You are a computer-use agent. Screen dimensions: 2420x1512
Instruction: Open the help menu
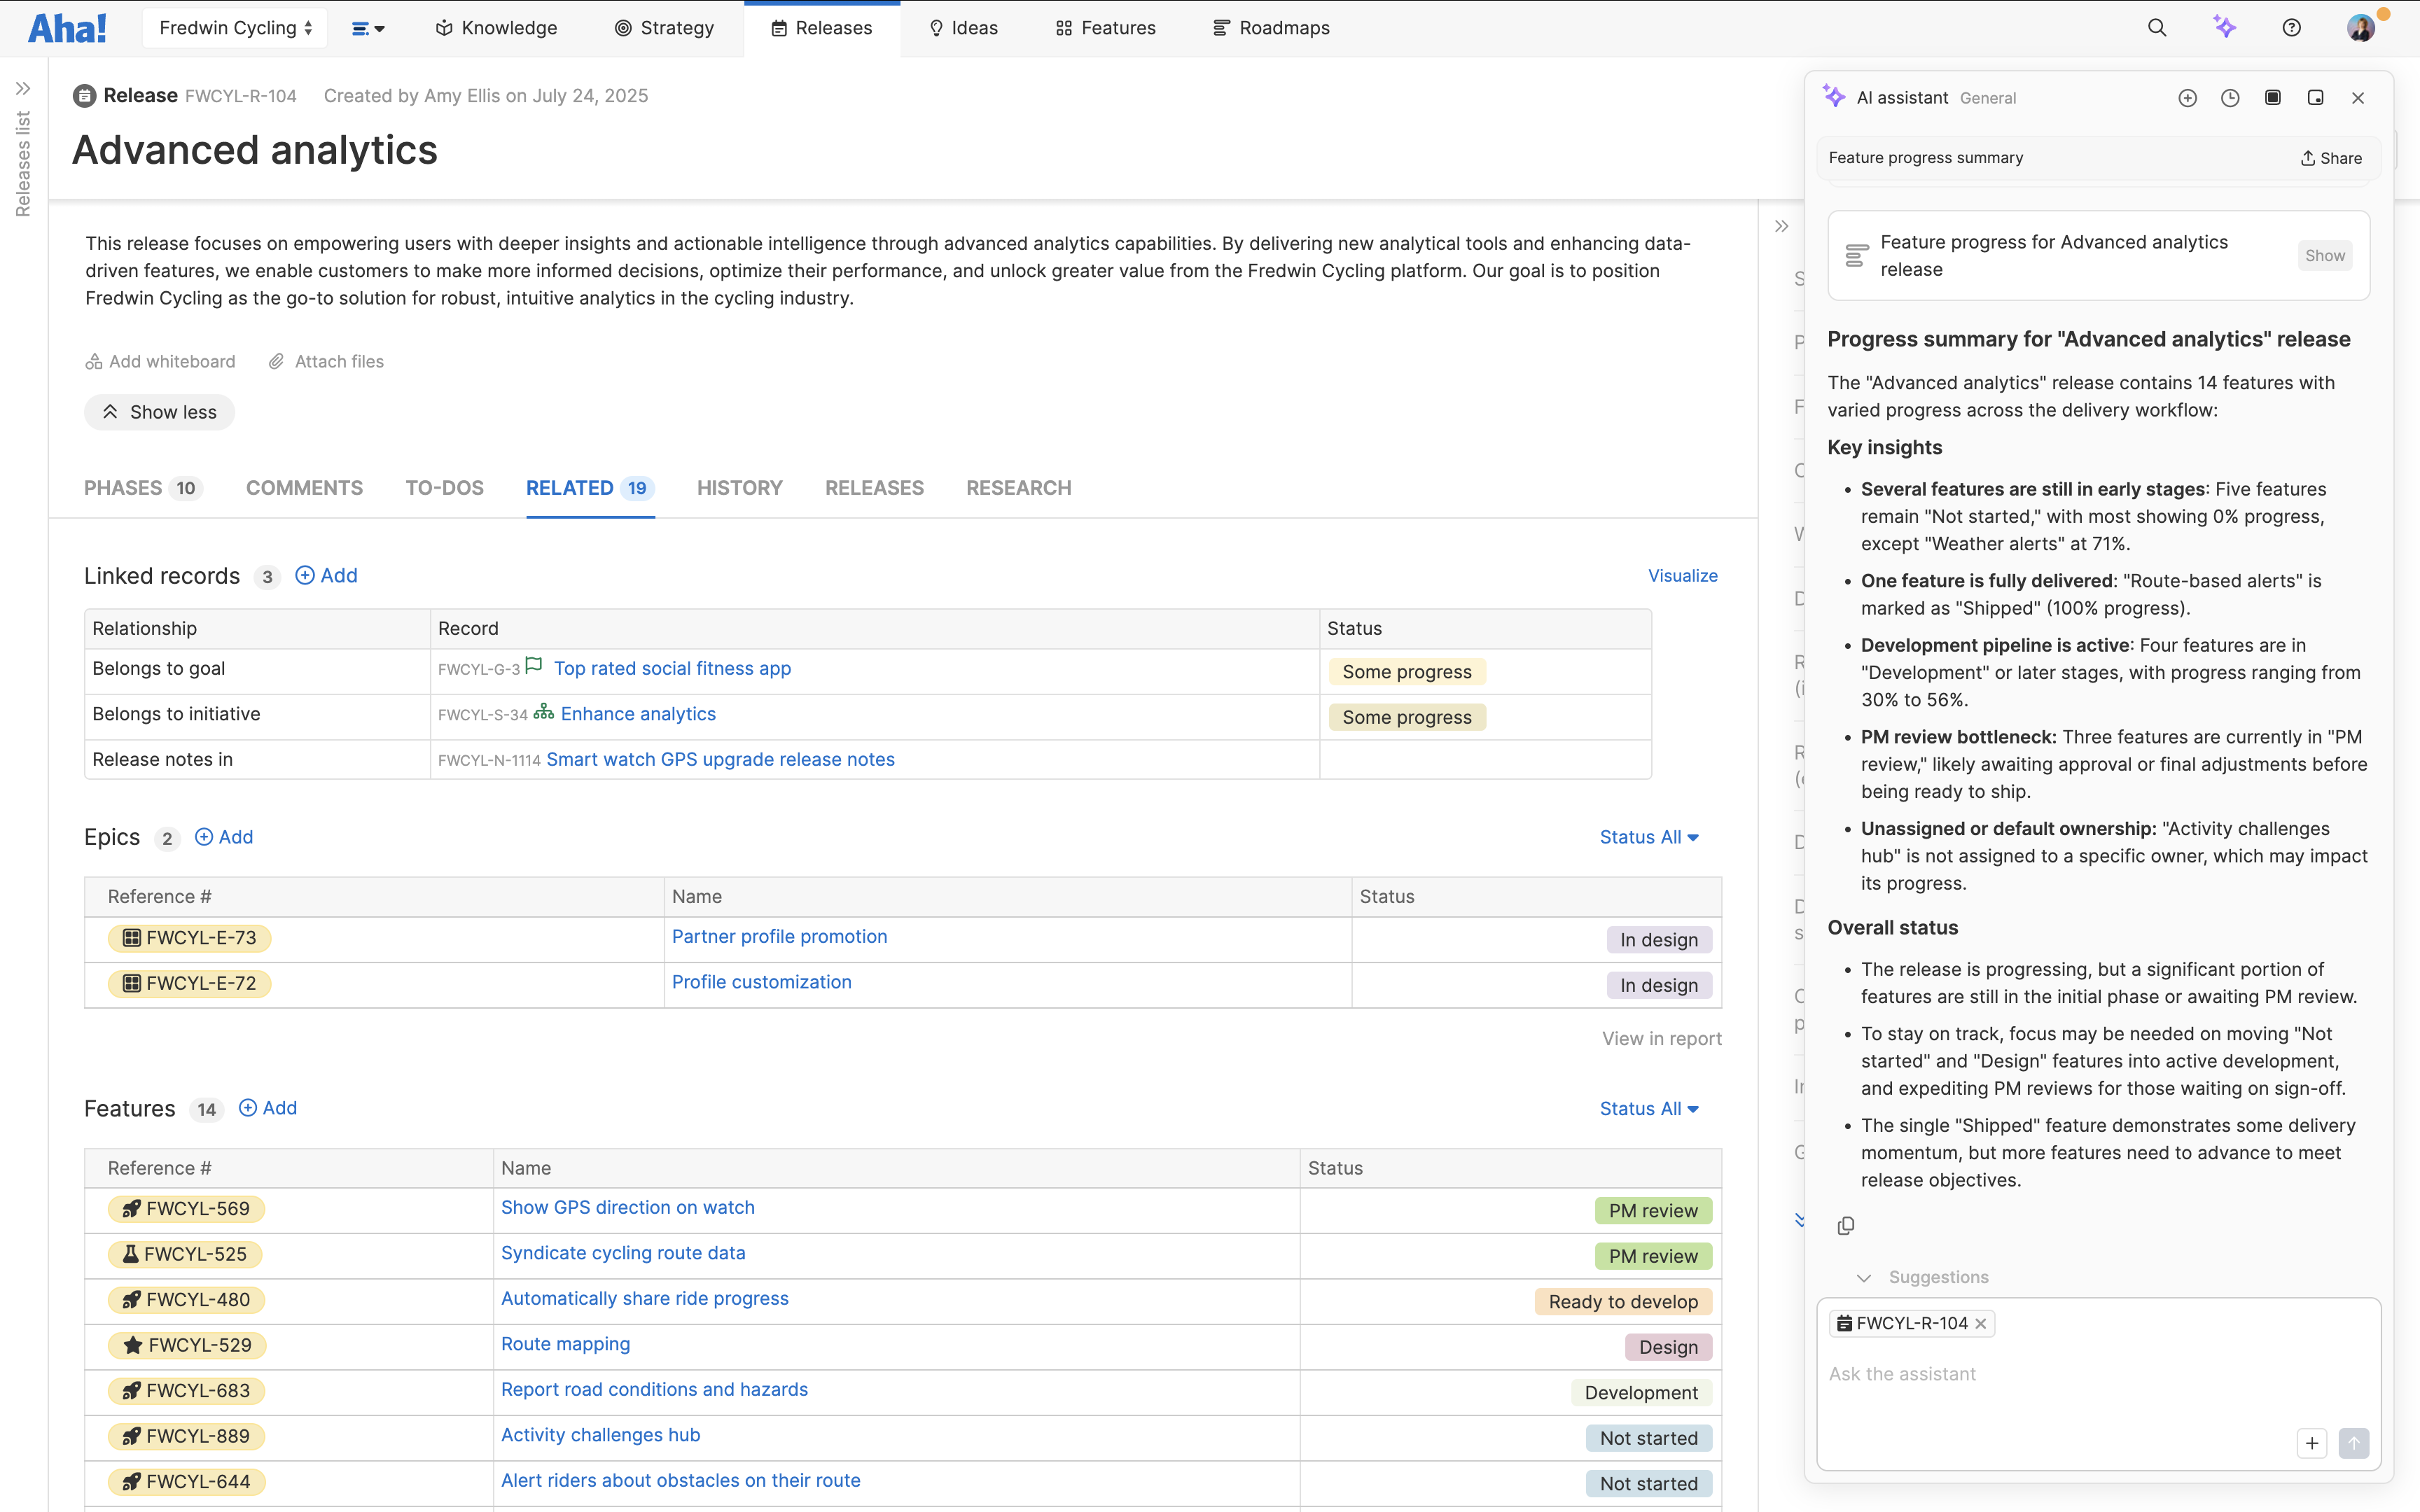pos(2292,27)
